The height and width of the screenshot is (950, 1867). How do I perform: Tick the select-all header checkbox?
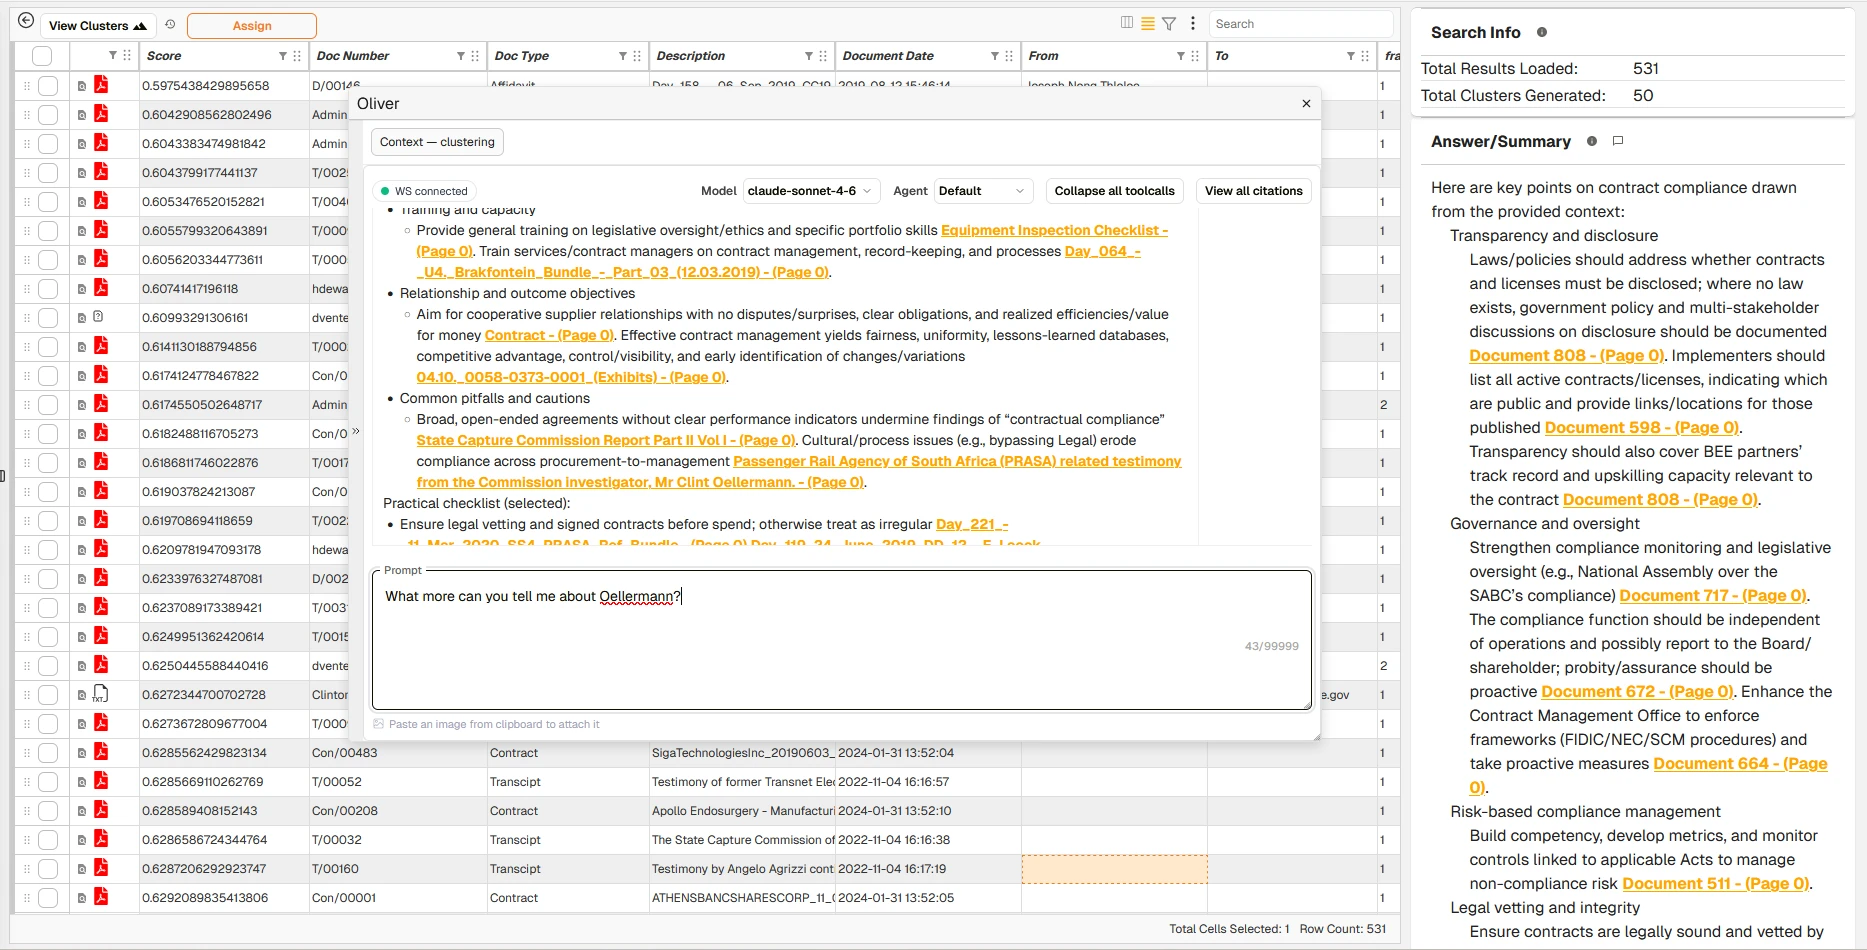pyautogui.click(x=42, y=56)
